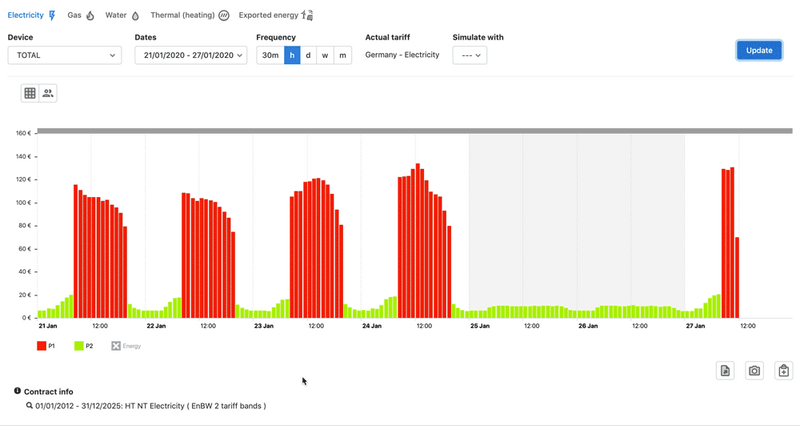Toggle the Energy series in legend
This screenshot has height=426, width=800.
pyautogui.click(x=116, y=345)
